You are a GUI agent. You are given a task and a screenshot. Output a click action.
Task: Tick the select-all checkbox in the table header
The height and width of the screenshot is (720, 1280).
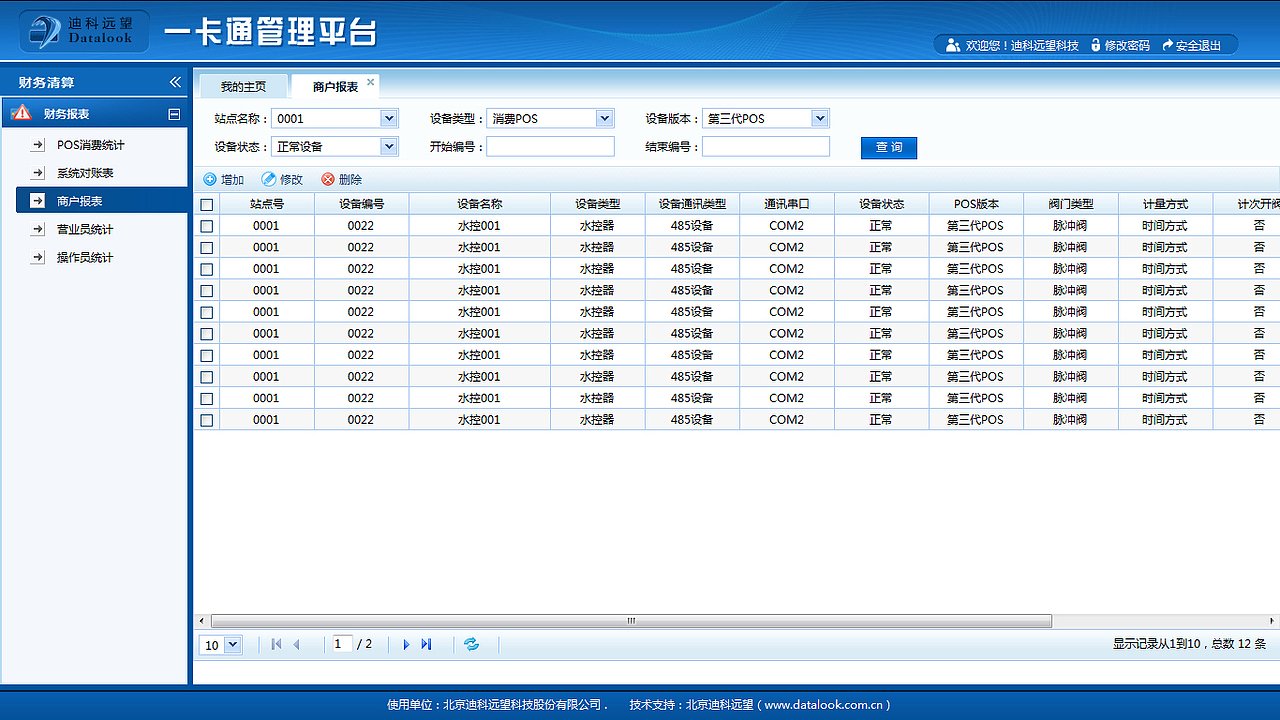(207, 204)
